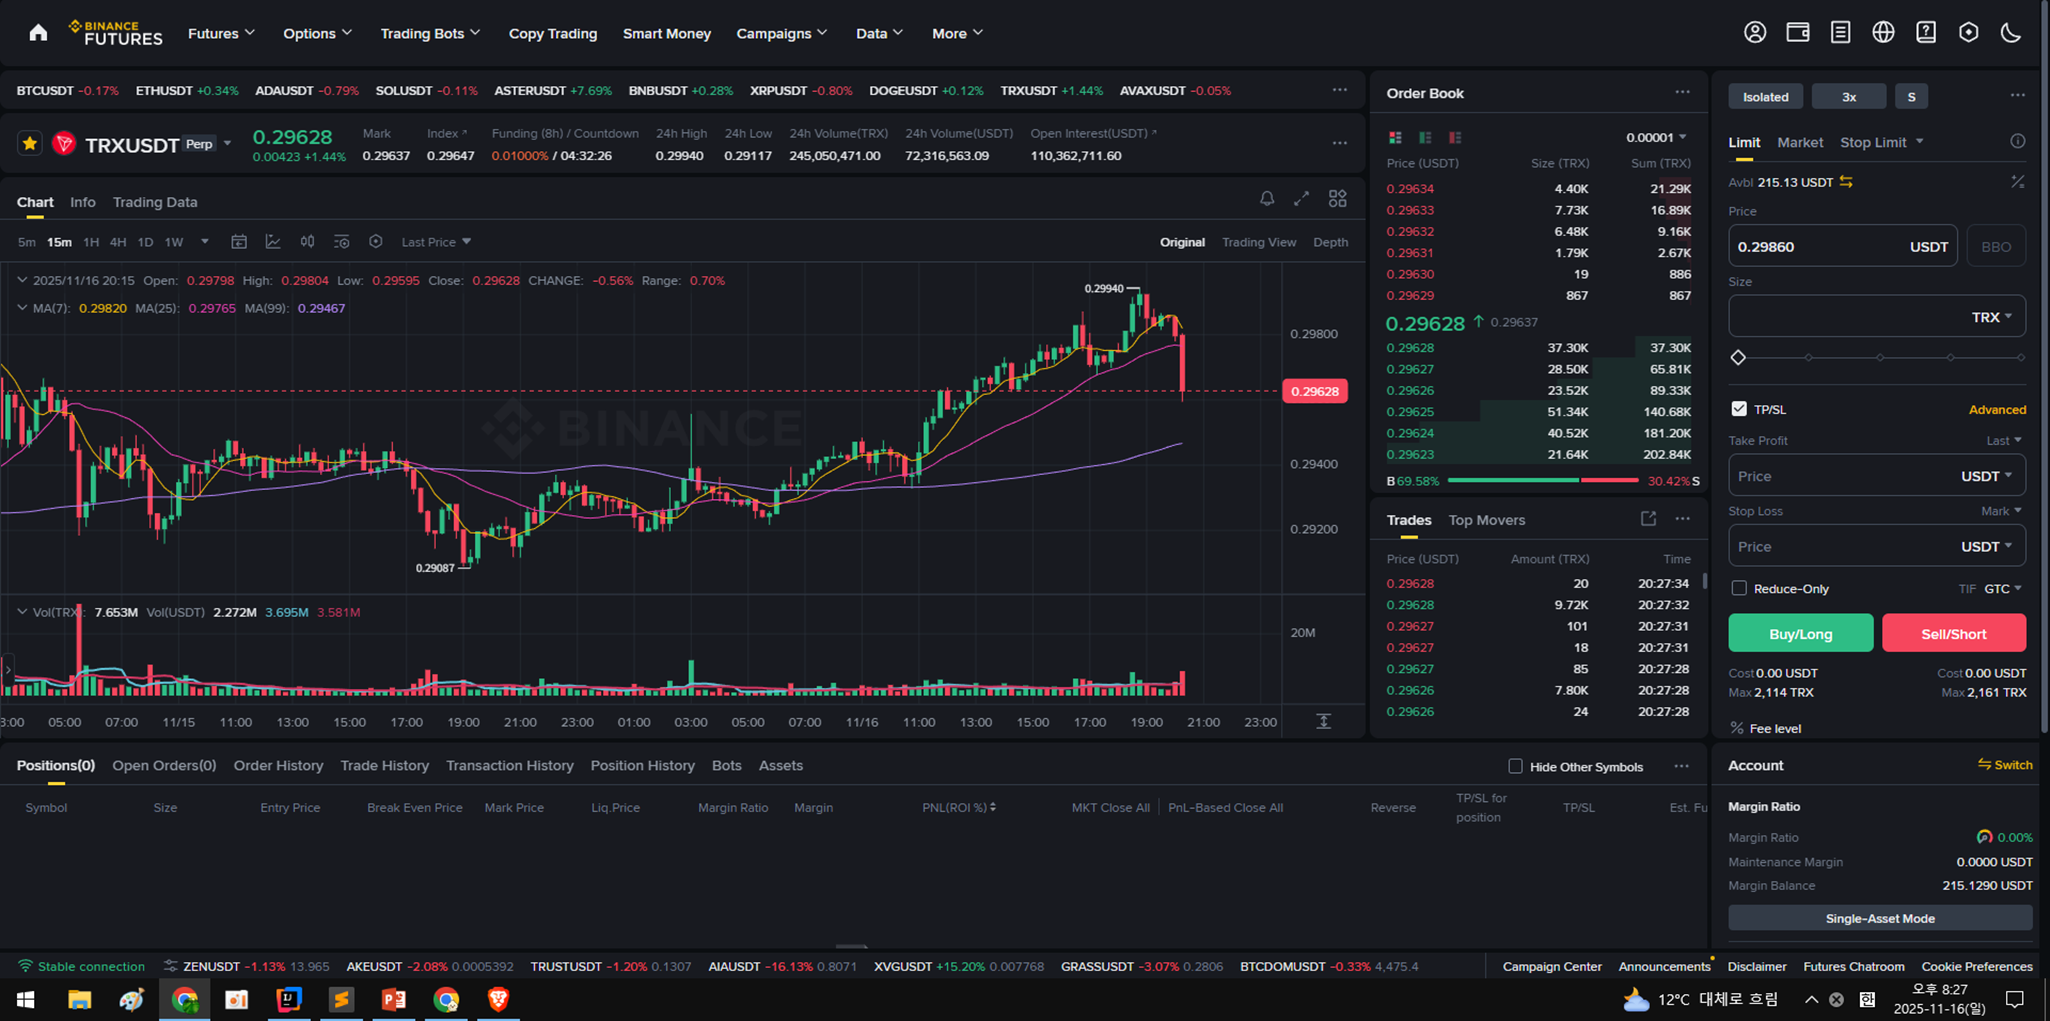The image size is (2050, 1021).
Task: Change the size unit TRX dropdown
Action: (x=1992, y=317)
